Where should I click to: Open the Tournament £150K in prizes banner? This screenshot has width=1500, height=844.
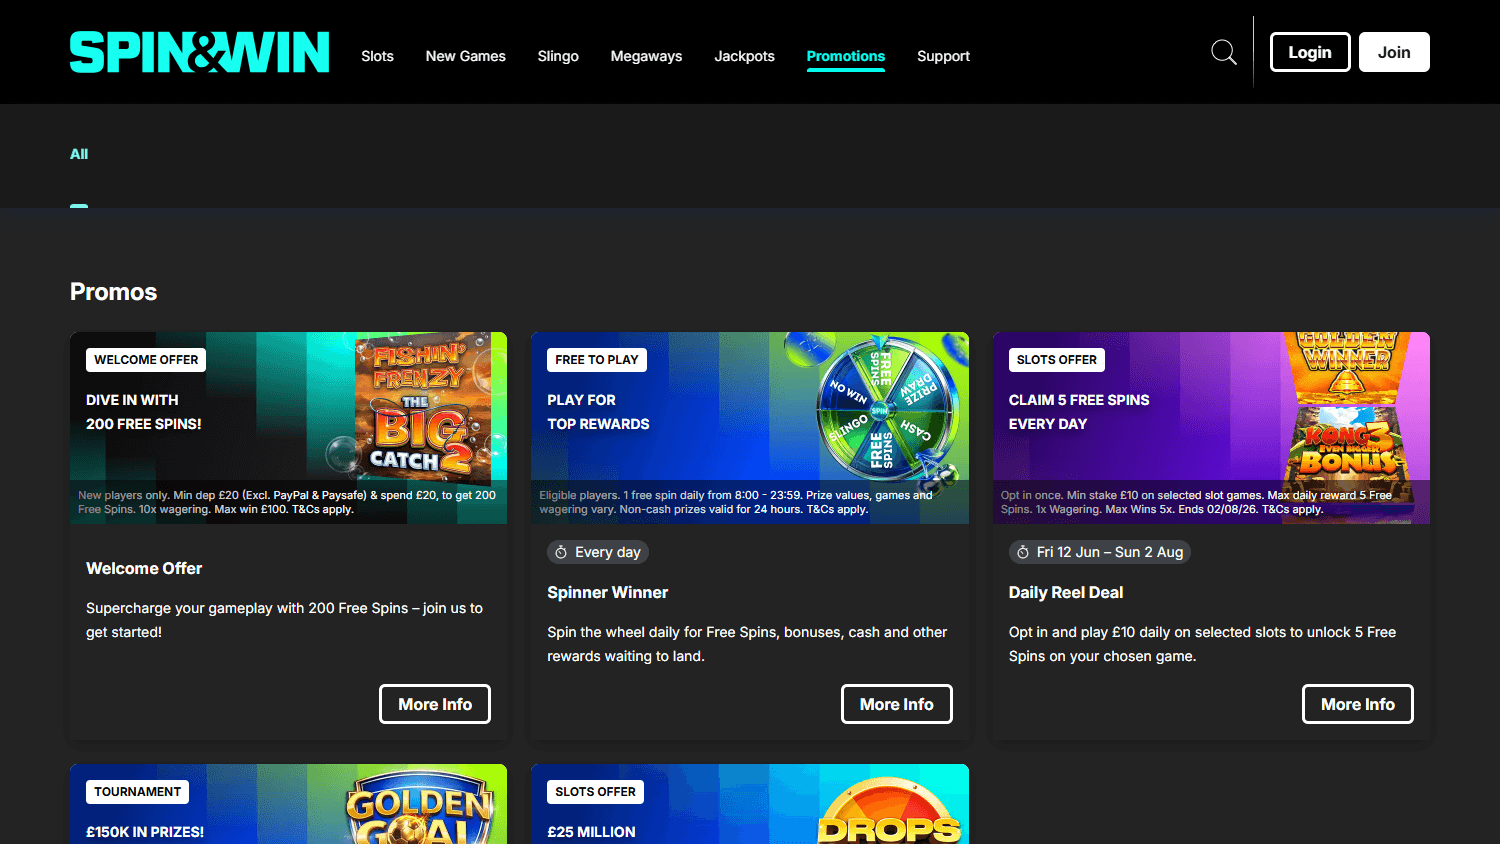coord(288,804)
